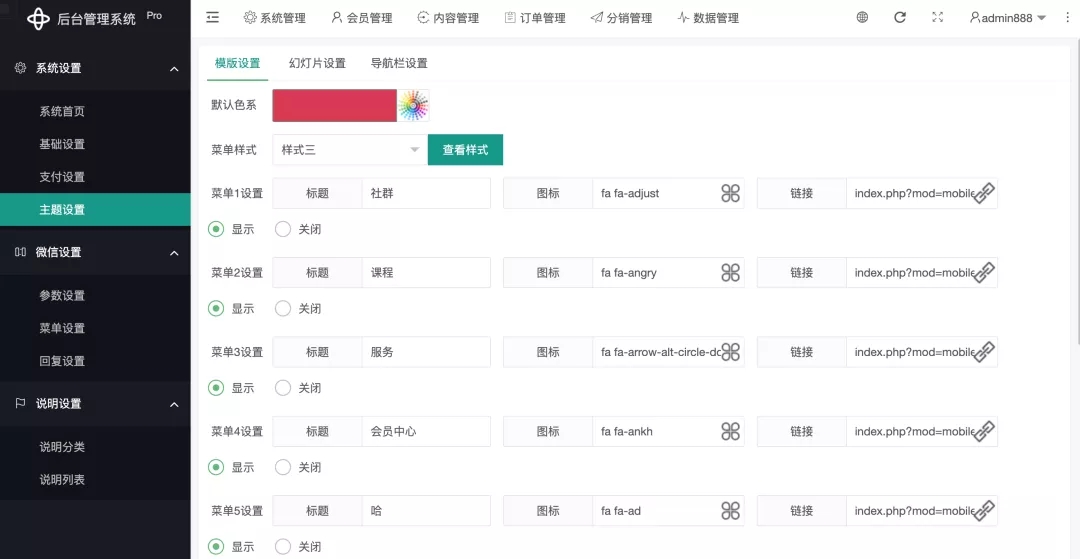The height and width of the screenshot is (559, 1080).
Task: Click the 查看样式 button
Action: click(x=465, y=150)
